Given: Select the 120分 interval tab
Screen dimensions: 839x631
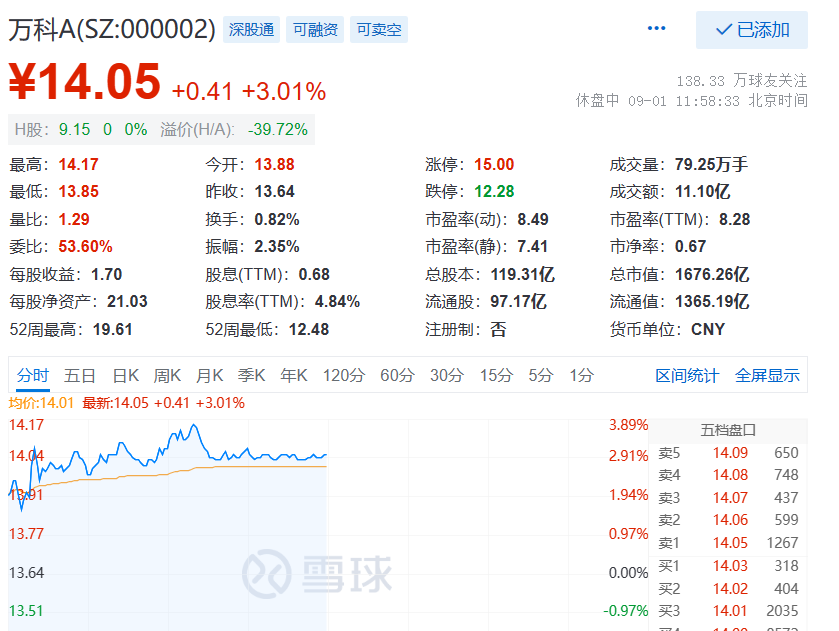Looking at the screenshot, I should click(x=344, y=375).
